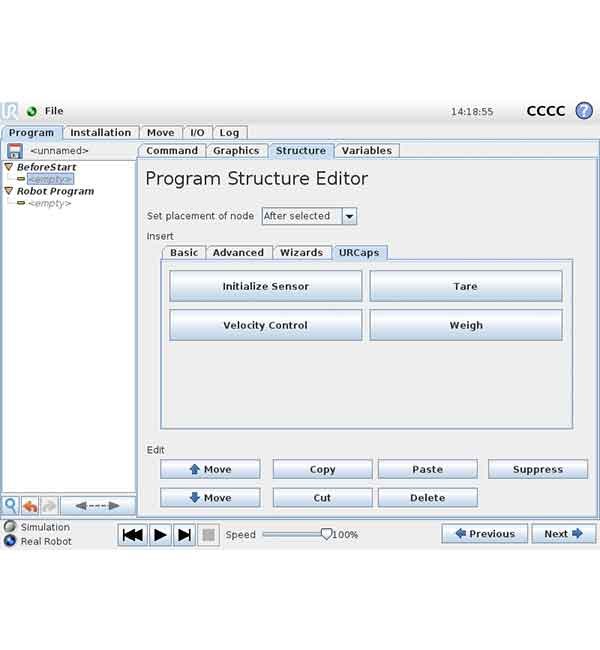Select empty node under Robot Program
Screen dimensions: 600x650
[x=50, y=204]
